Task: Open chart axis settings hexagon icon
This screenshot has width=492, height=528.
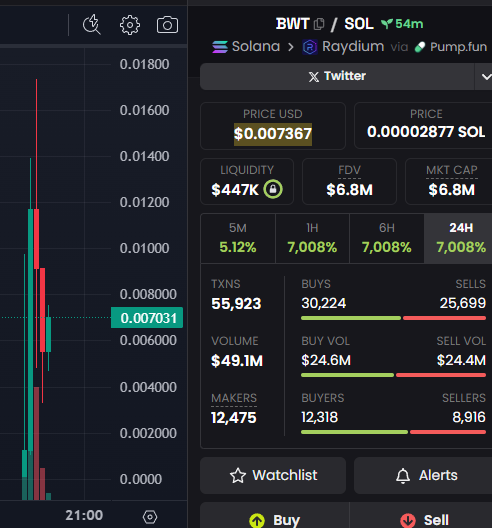Action: point(150,517)
